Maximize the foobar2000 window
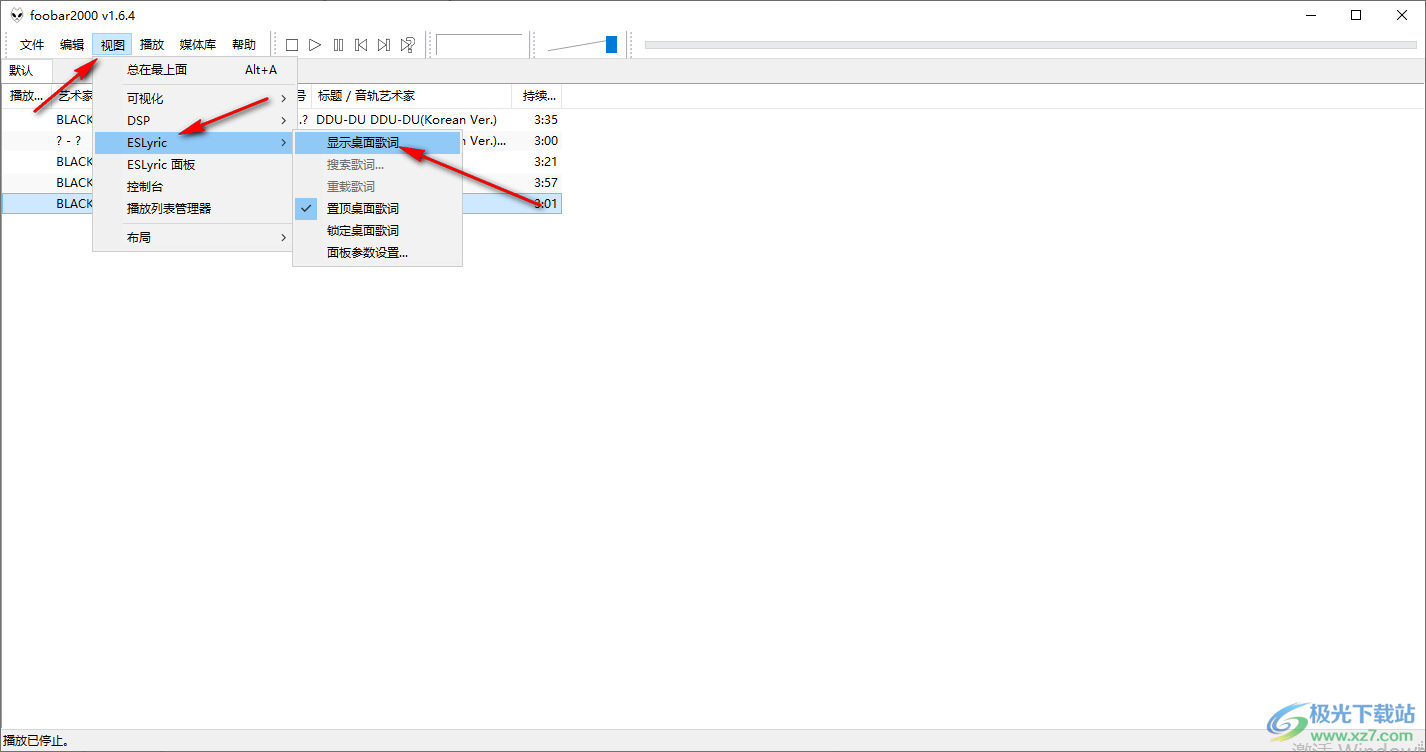Viewport: 1426px width, 752px height. click(x=1356, y=15)
